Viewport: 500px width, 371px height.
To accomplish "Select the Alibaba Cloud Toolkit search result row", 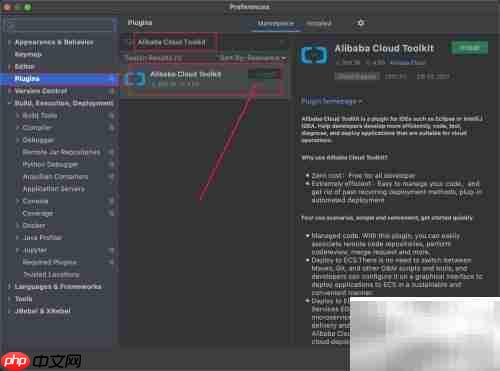I will click(x=204, y=79).
